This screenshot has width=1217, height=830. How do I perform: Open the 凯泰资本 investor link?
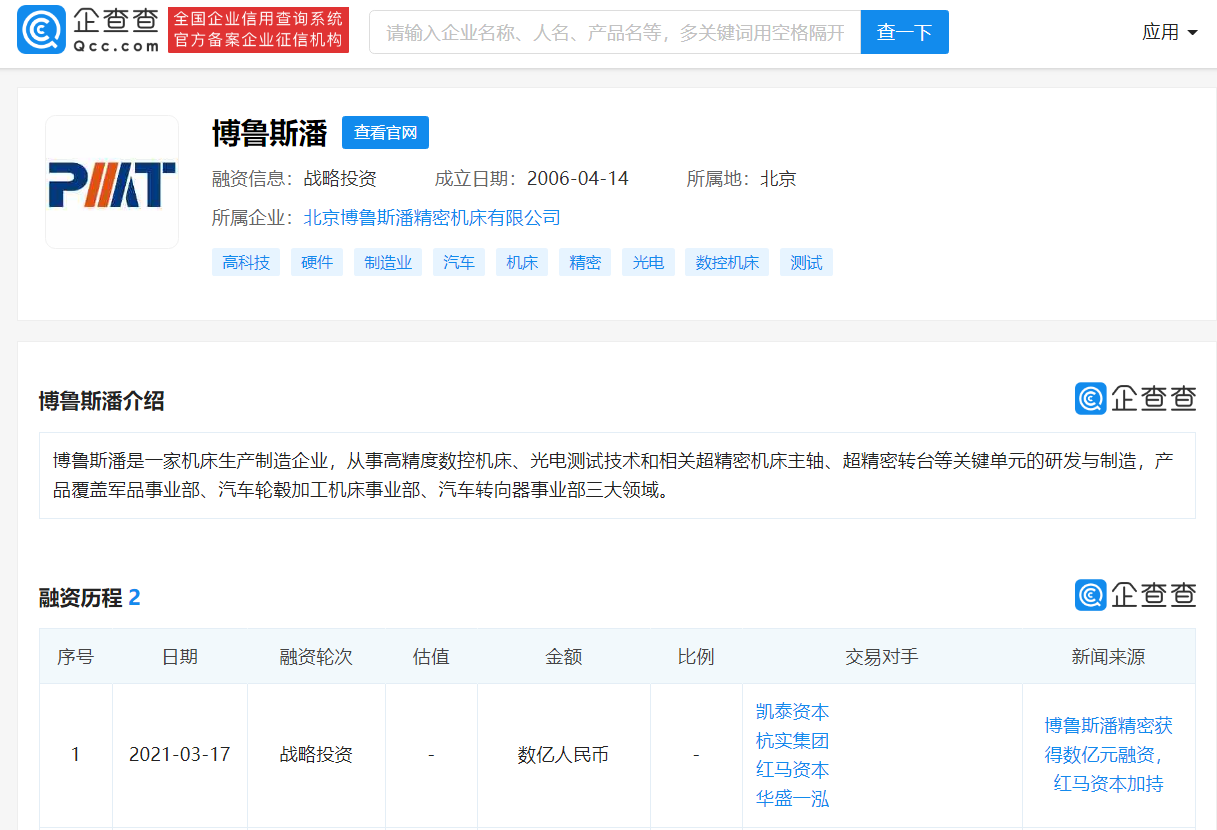(x=792, y=712)
